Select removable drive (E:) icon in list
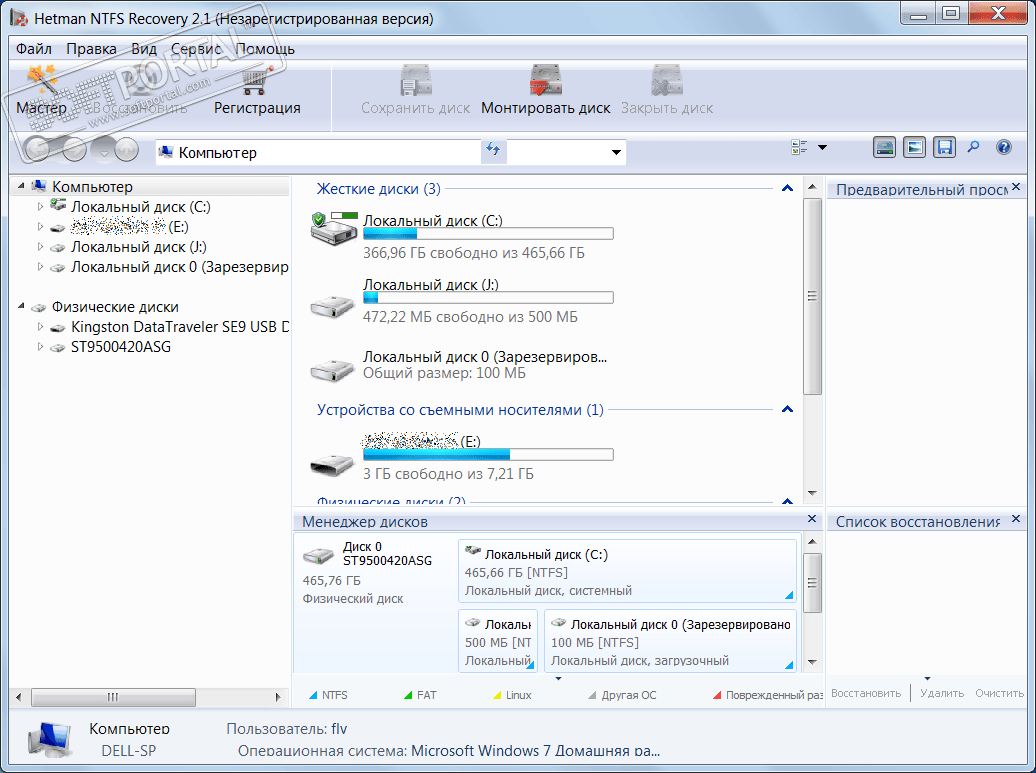Screen dimensions: 1036x773 (x=332, y=465)
